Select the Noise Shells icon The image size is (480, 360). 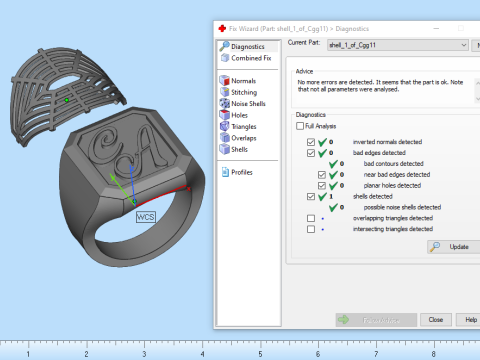coord(225,103)
